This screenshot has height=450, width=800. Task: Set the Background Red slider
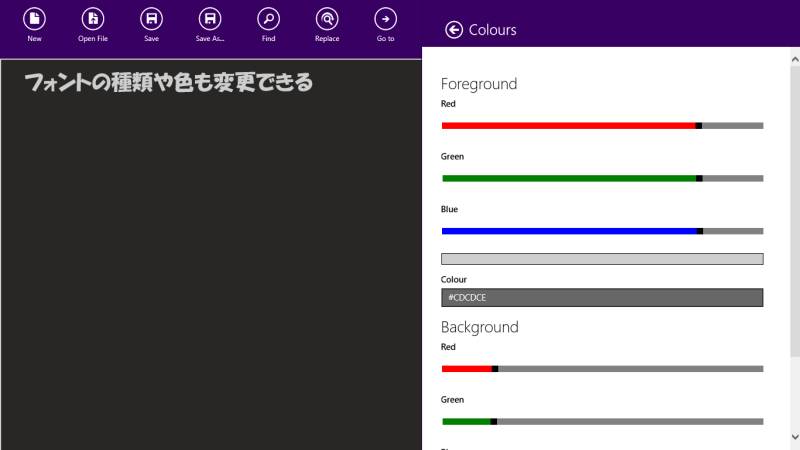(x=602, y=369)
